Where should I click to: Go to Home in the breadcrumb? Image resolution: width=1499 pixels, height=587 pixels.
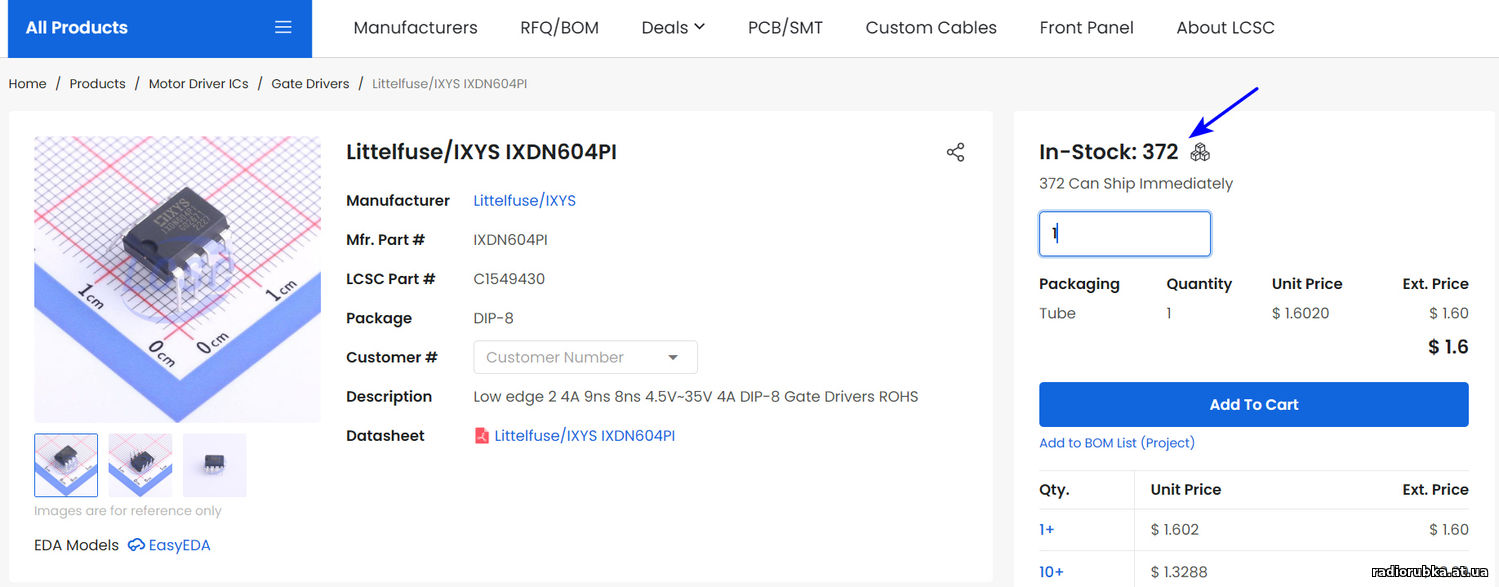[27, 84]
